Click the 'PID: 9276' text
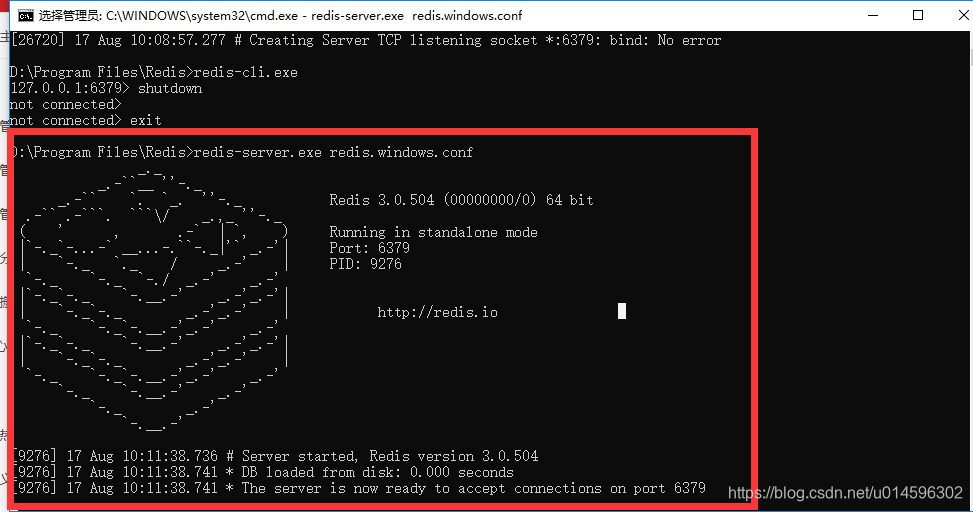973x512 pixels. tap(365, 264)
